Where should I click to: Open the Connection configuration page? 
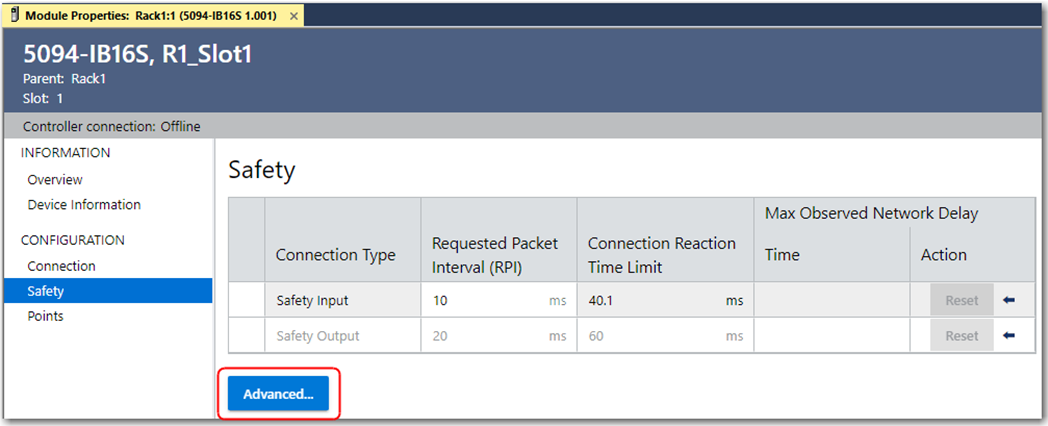click(x=61, y=266)
